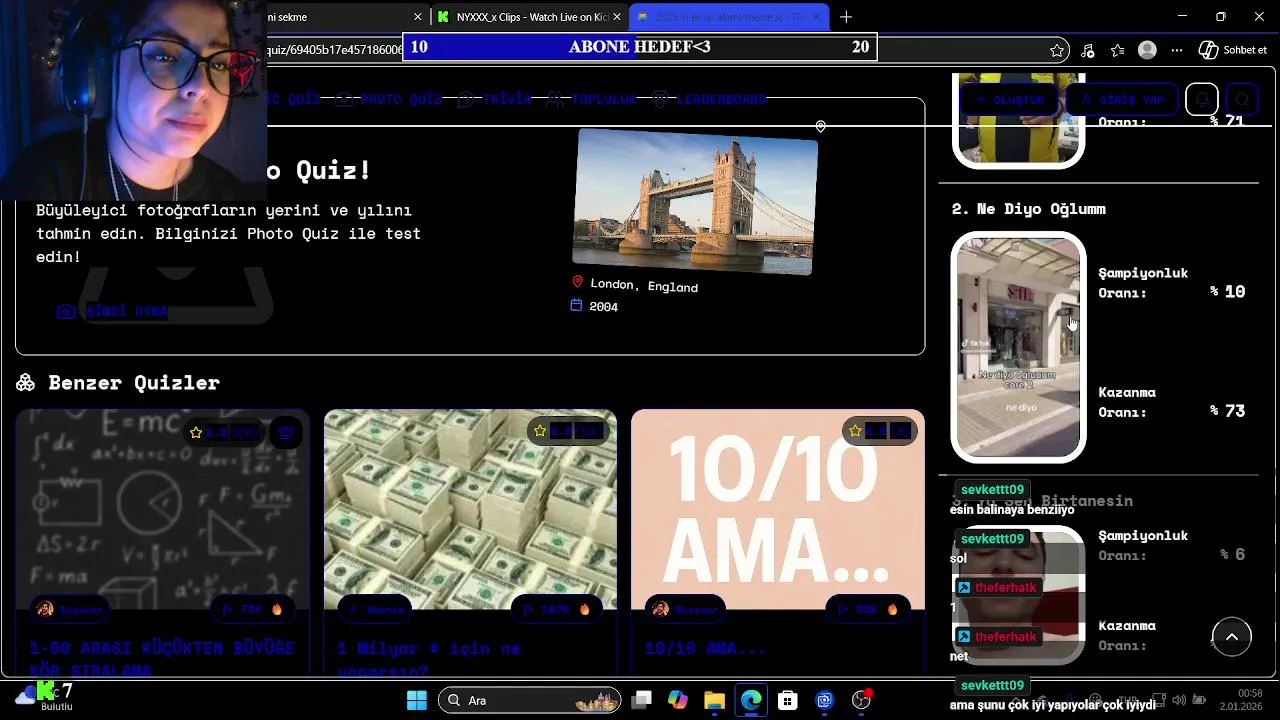
Task: Click the Giriş Yap login button
Action: [x=1122, y=99]
